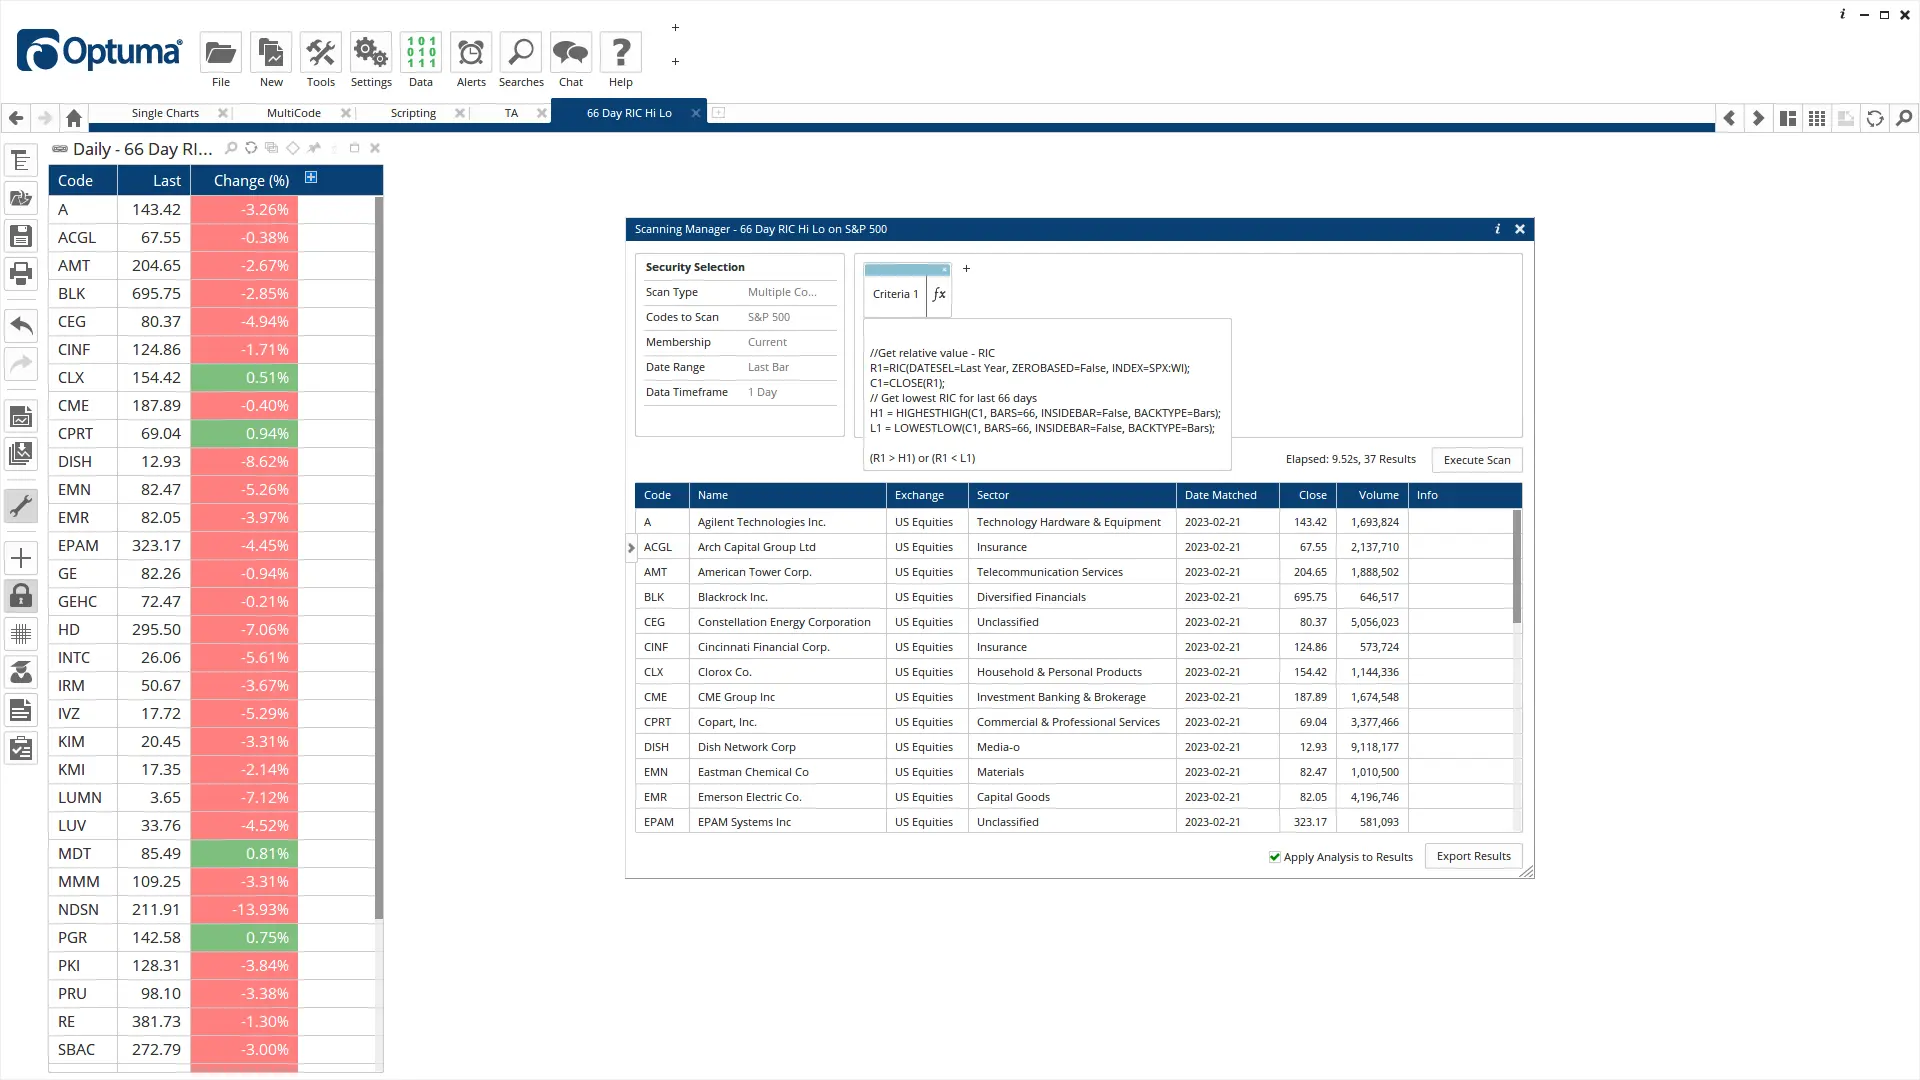Close the MultiCode tab

pyautogui.click(x=345, y=114)
